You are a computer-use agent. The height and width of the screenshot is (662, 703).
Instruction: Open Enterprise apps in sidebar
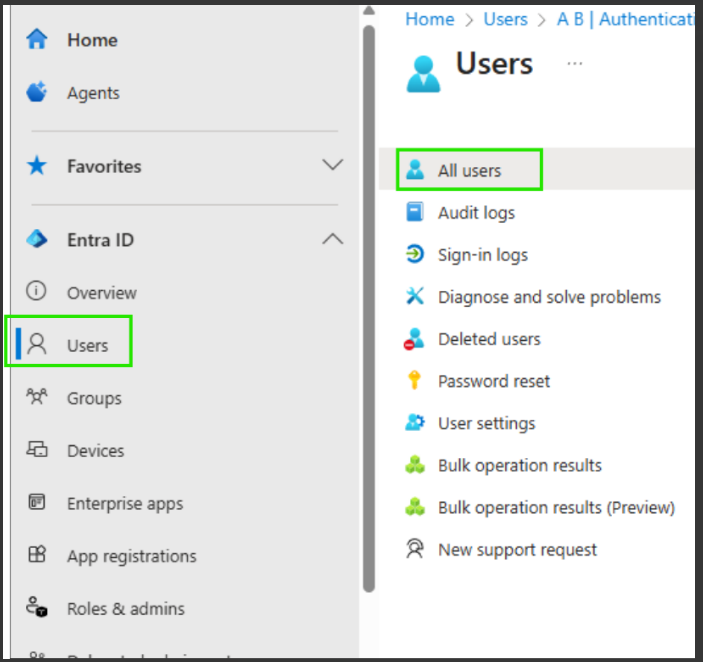point(125,503)
